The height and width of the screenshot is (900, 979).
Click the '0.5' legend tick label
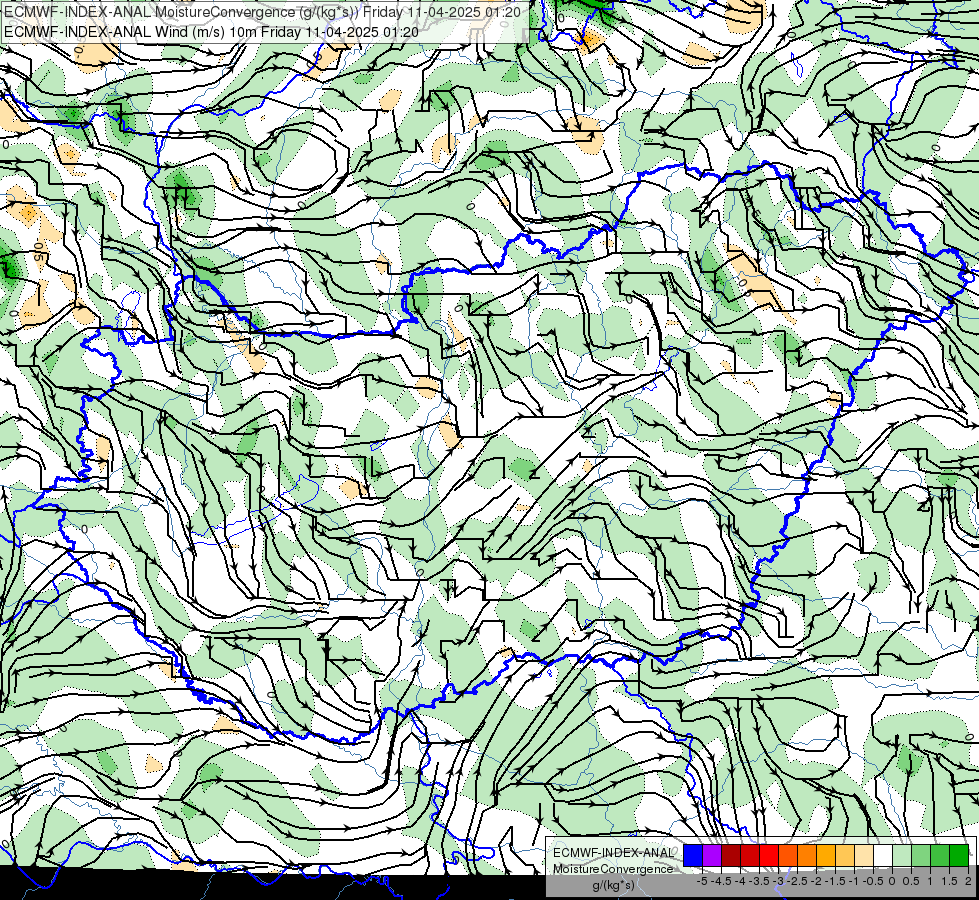[x=911, y=881]
